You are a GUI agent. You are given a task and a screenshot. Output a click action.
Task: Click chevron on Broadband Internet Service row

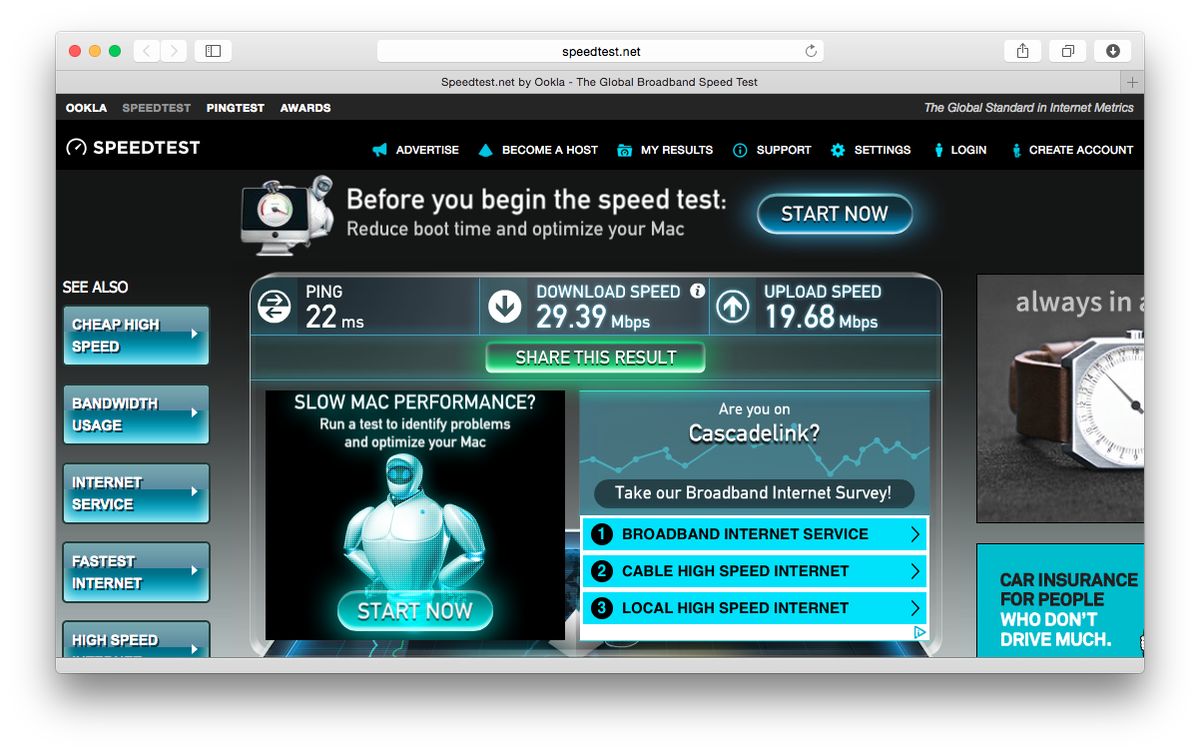point(914,534)
